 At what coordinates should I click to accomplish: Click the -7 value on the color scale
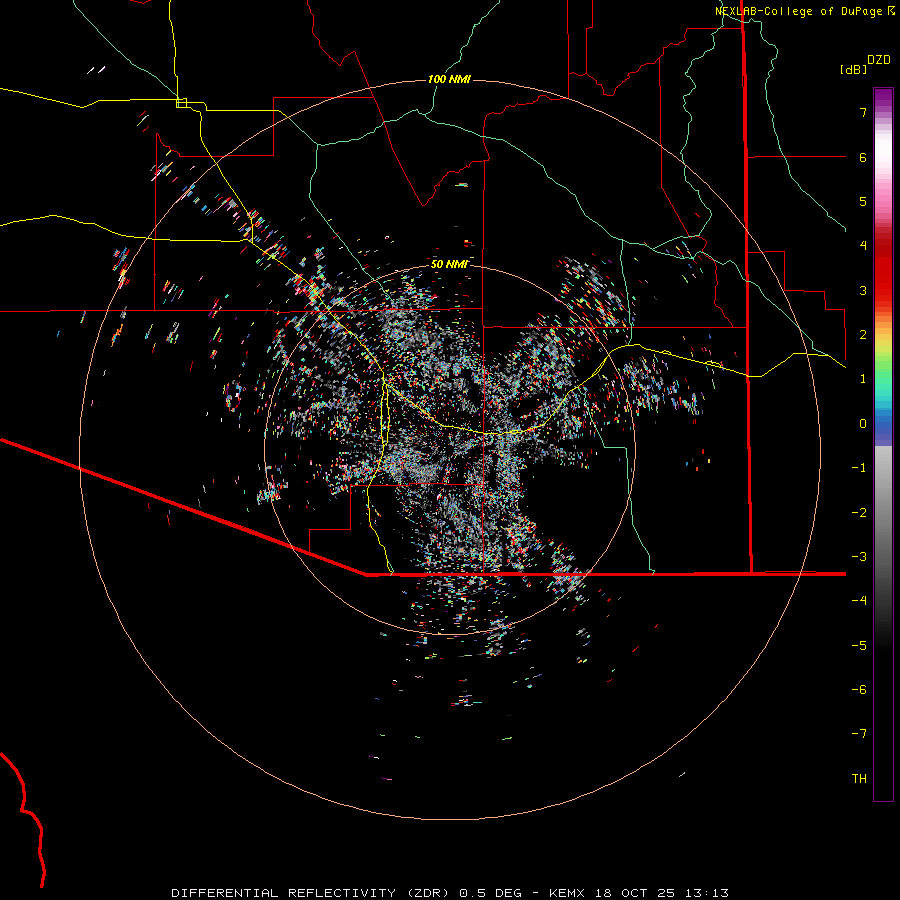[859, 734]
